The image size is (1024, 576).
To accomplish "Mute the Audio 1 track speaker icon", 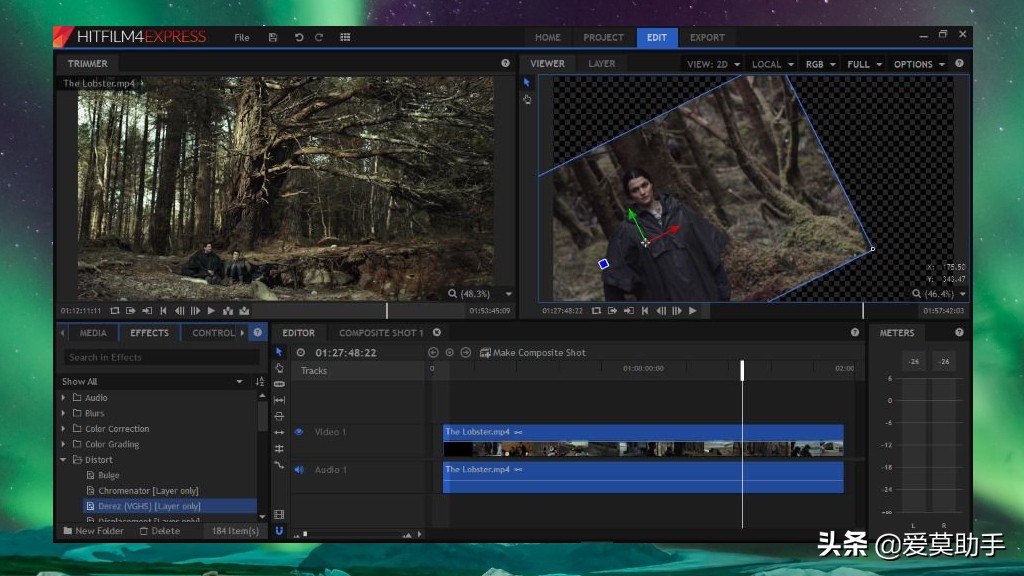I will (x=298, y=470).
